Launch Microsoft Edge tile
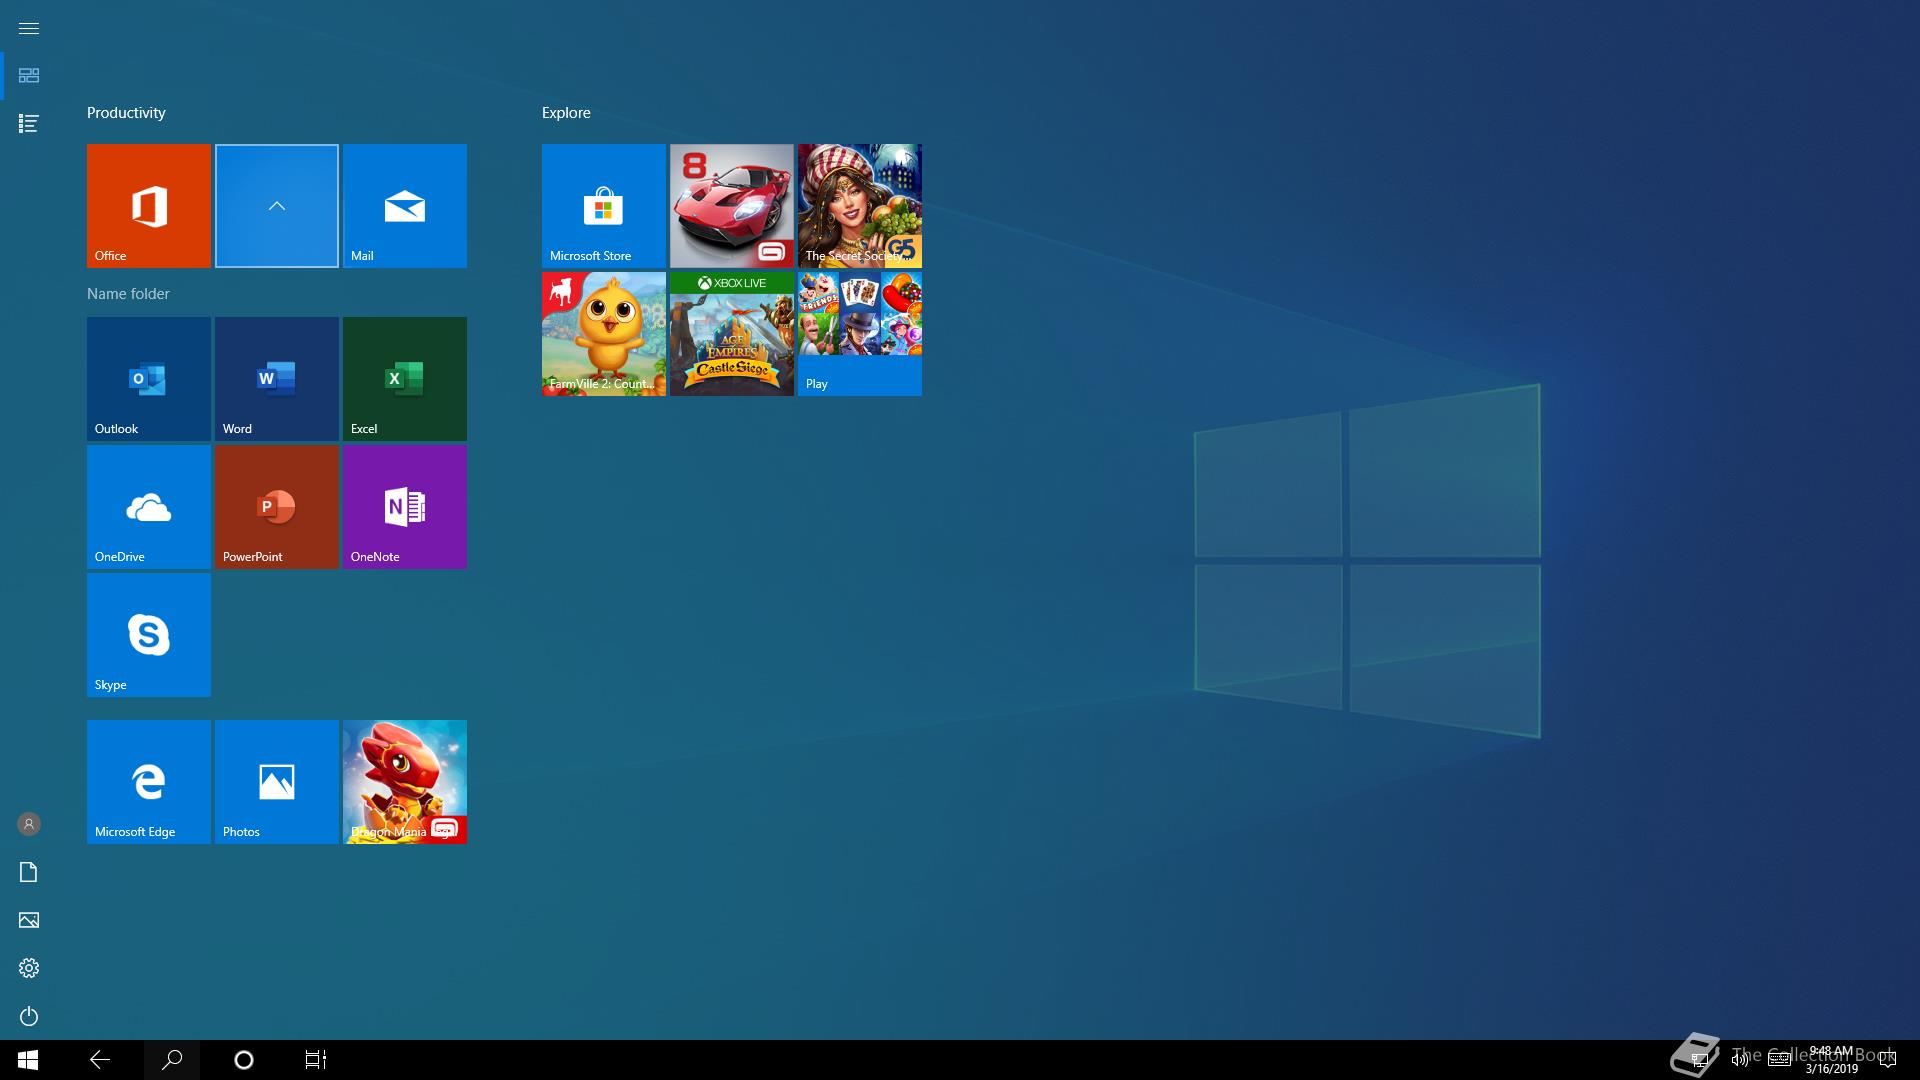This screenshot has width=1920, height=1080. point(149,782)
